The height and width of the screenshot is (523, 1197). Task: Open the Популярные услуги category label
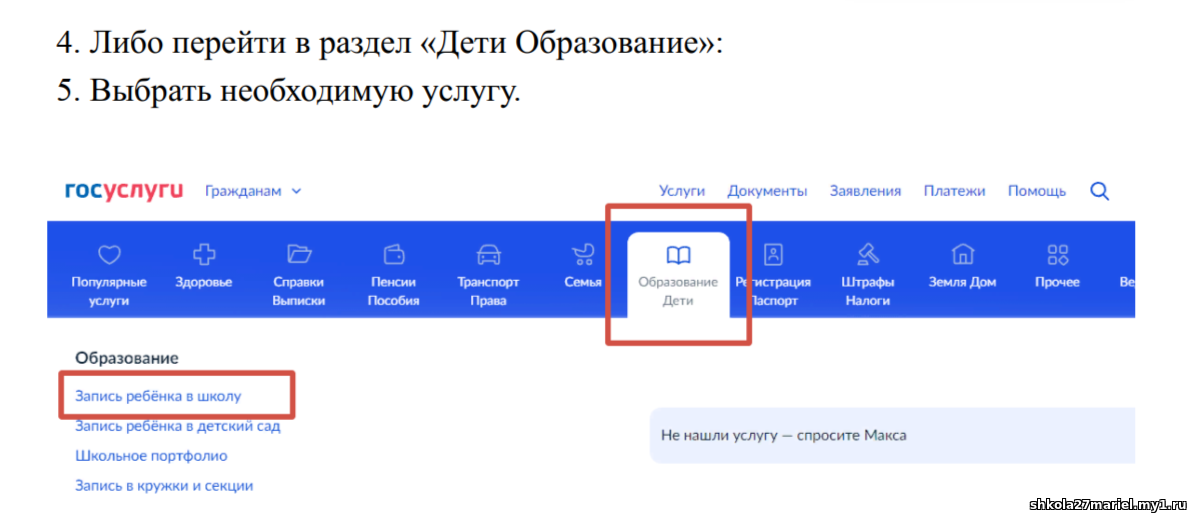tap(109, 292)
